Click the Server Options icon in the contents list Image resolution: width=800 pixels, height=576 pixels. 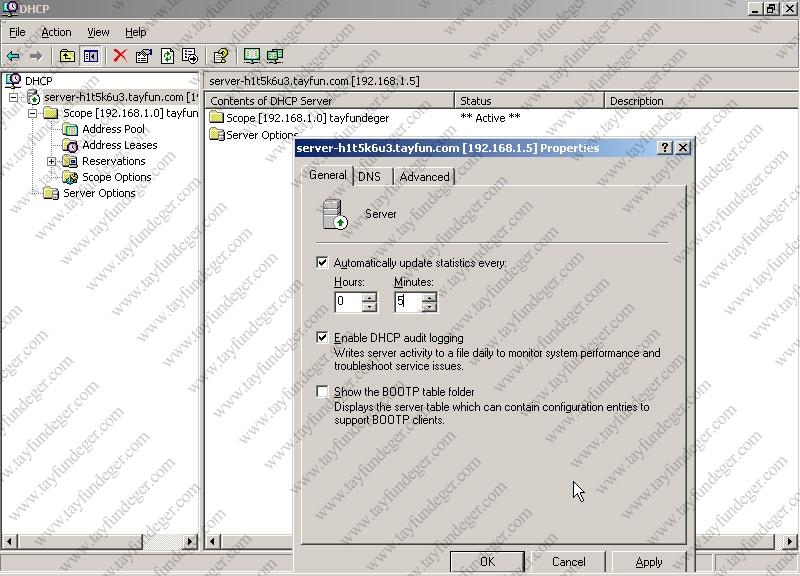217,135
